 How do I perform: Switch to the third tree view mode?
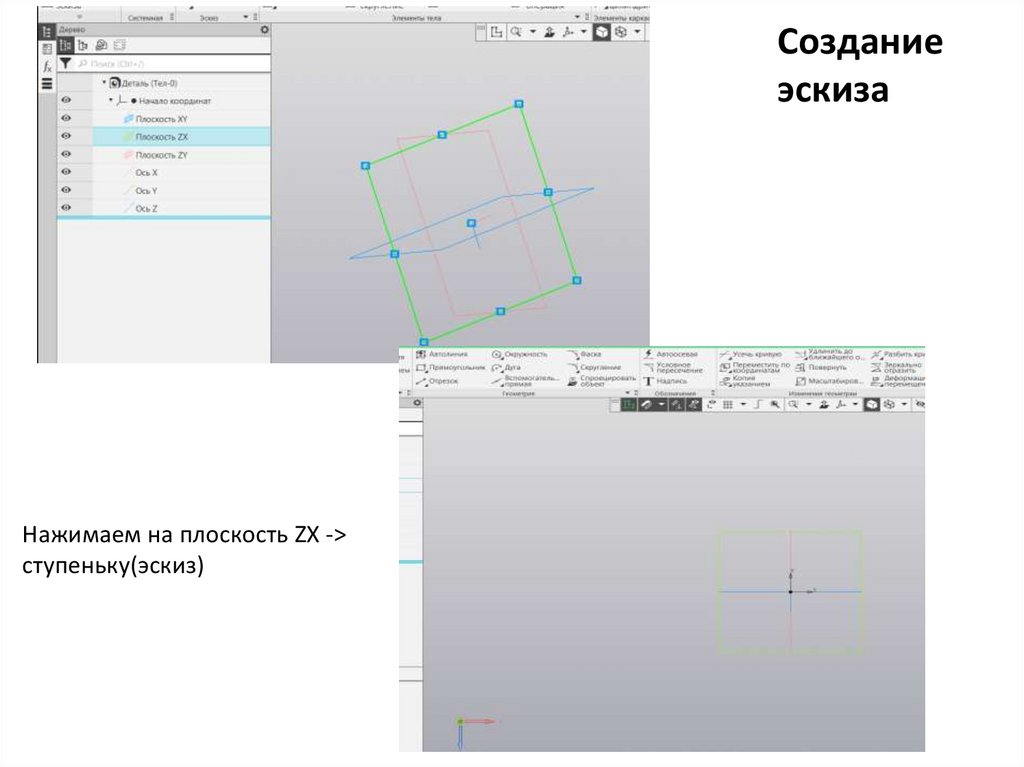pyautogui.click(x=101, y=45)
